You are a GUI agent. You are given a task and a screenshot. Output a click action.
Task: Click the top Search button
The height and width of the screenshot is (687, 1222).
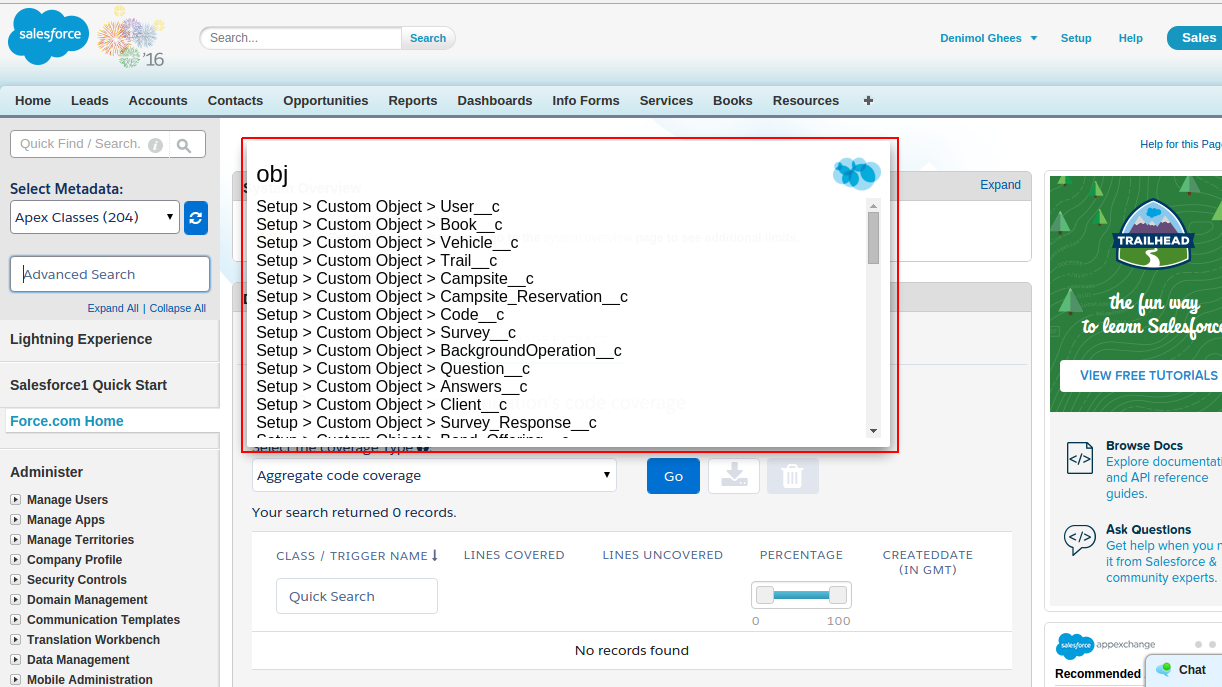[x=428, y=38]
